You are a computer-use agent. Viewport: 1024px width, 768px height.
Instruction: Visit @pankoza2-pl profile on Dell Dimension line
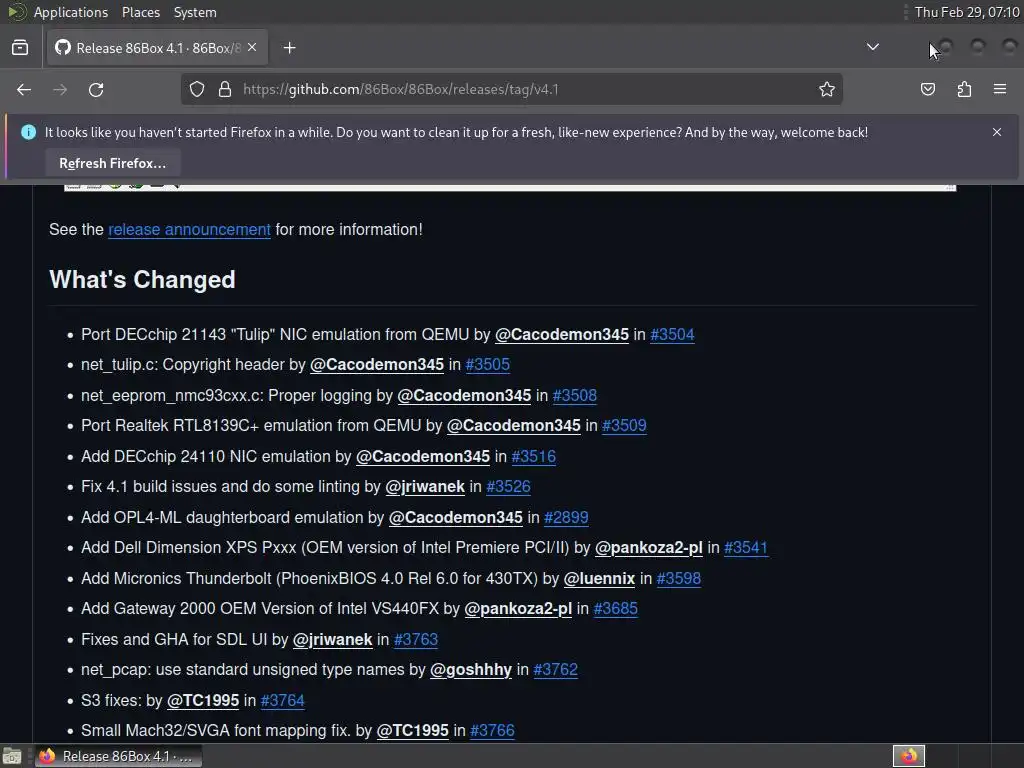coord(648,547)
